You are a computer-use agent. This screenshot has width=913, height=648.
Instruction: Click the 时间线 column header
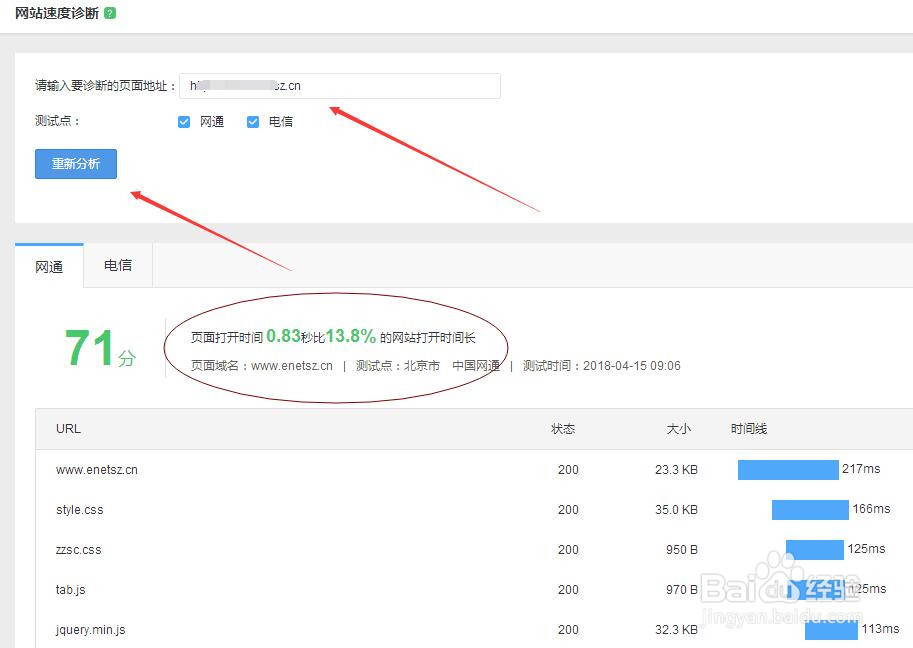click(749, 429)
